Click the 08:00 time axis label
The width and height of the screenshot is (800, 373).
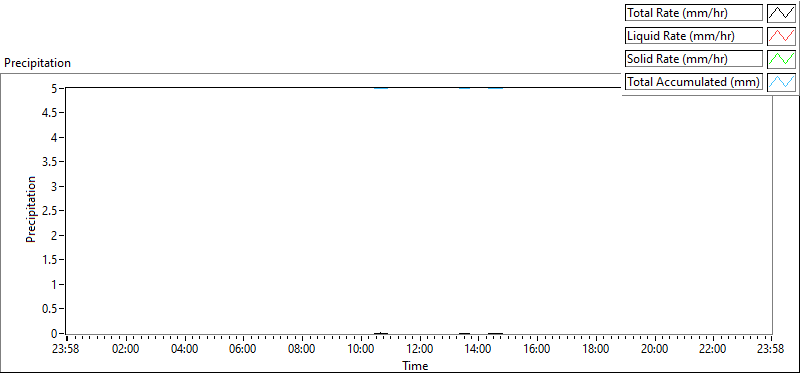pyautogui.click(x=302, y=350)
